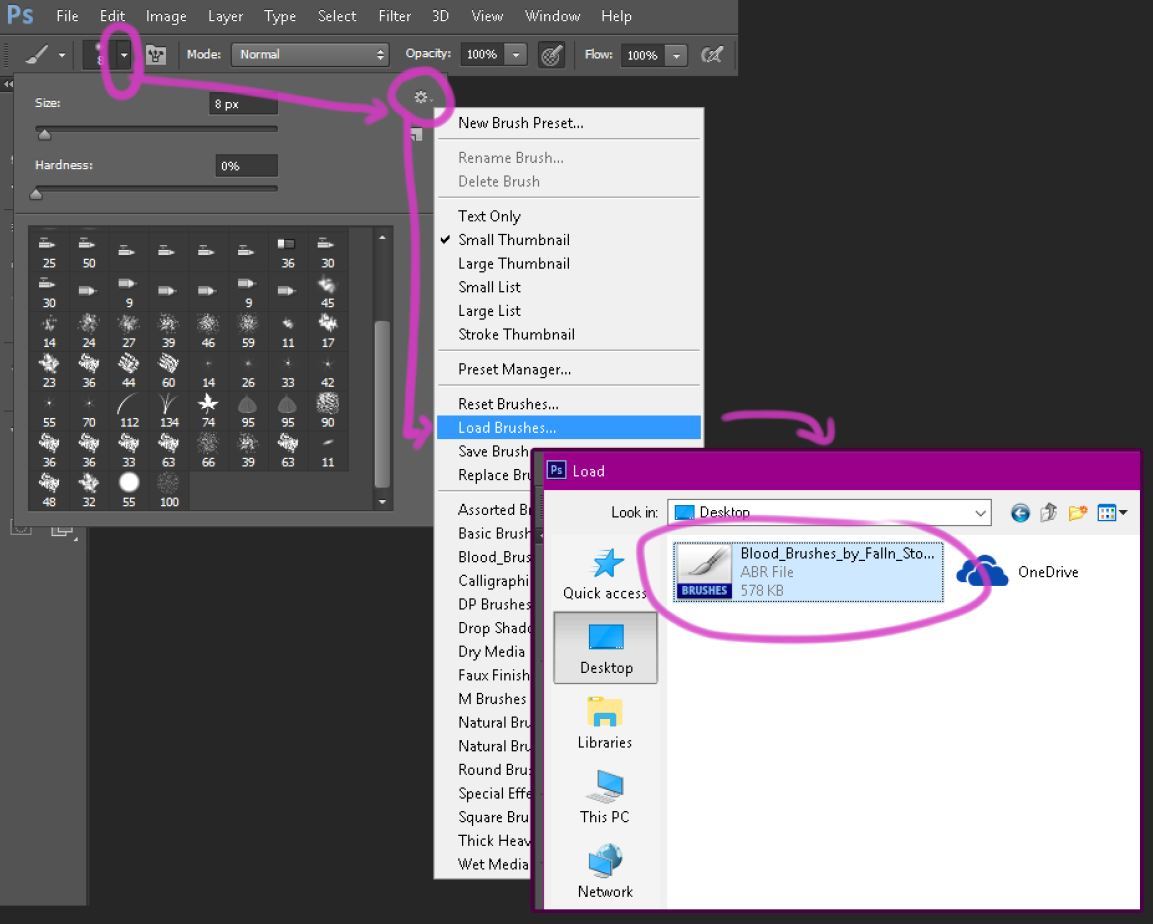Screen dimensions: 1153x924
Task: Toggle the Brush panel icon
Action: point(156,54)
